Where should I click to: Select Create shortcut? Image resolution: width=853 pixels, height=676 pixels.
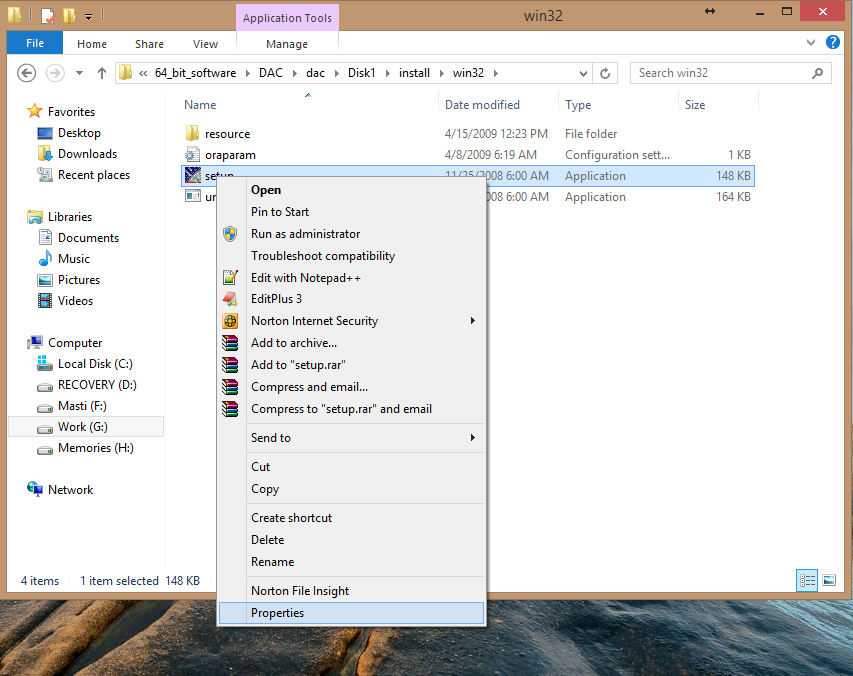click(x=351, y=518)
